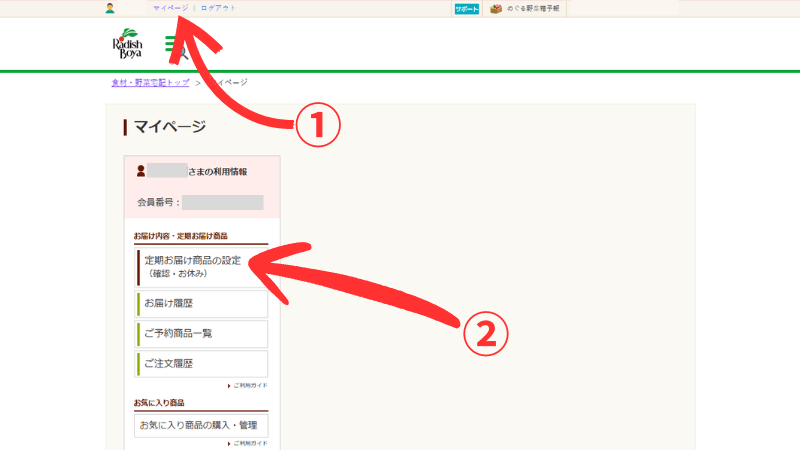The height and width of the screenshot is (450, 800).
Task: Click the ログアウト link
Action: (x=218, y=8)
